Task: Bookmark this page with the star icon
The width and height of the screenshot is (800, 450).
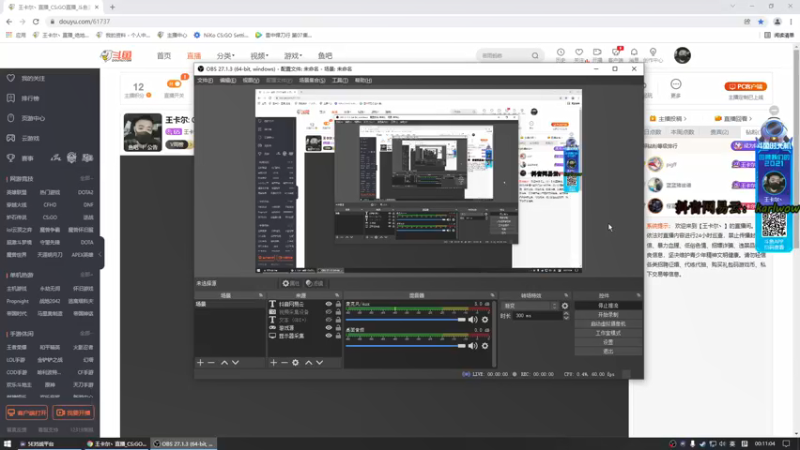Action: click(761, 21)
